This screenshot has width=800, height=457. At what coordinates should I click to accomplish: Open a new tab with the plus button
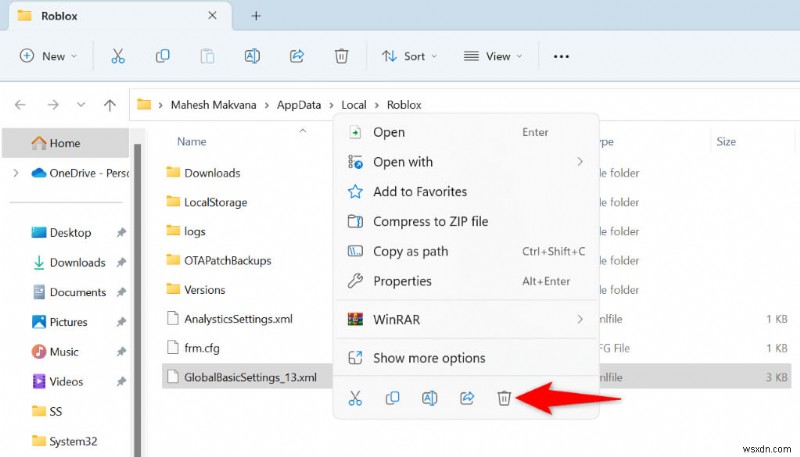(256, 16)
